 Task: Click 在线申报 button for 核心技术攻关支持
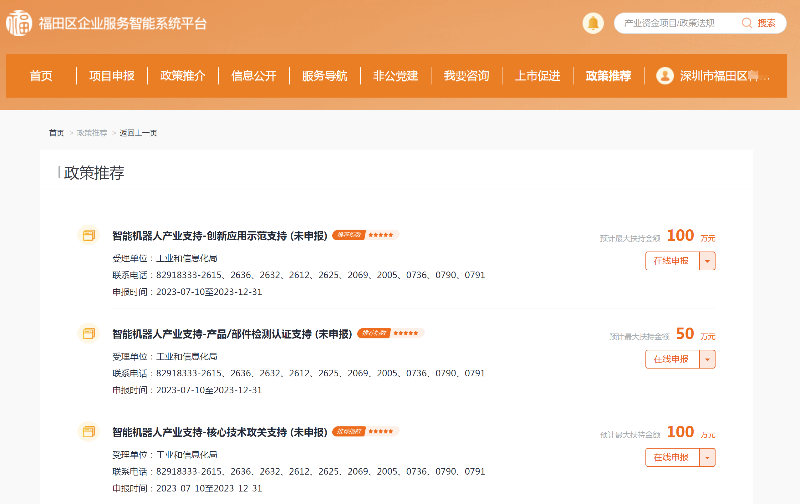click(671, 457)
